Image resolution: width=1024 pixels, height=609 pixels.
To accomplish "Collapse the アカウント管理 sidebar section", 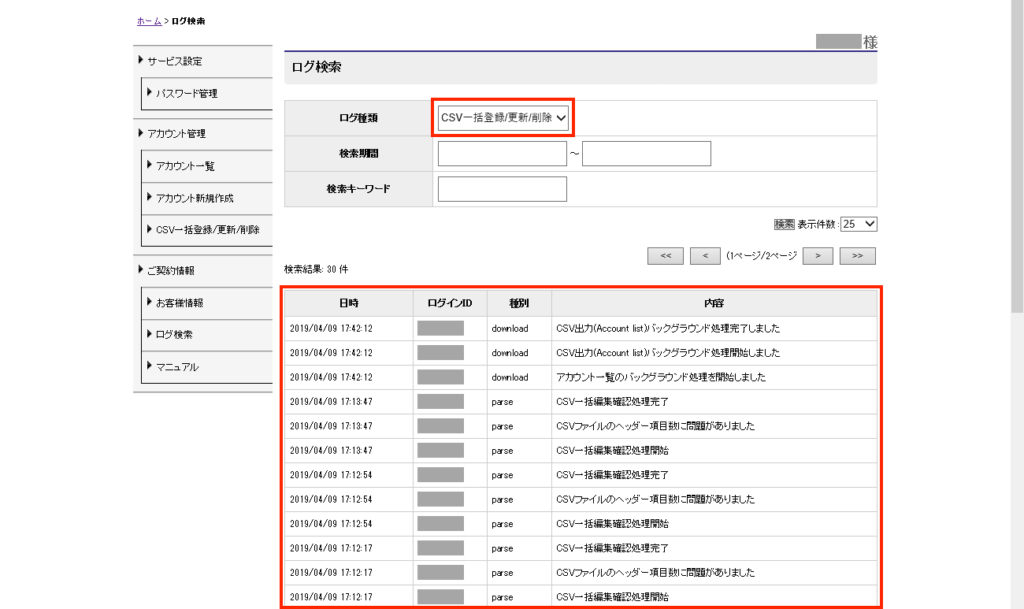I will tap(176, 133).
